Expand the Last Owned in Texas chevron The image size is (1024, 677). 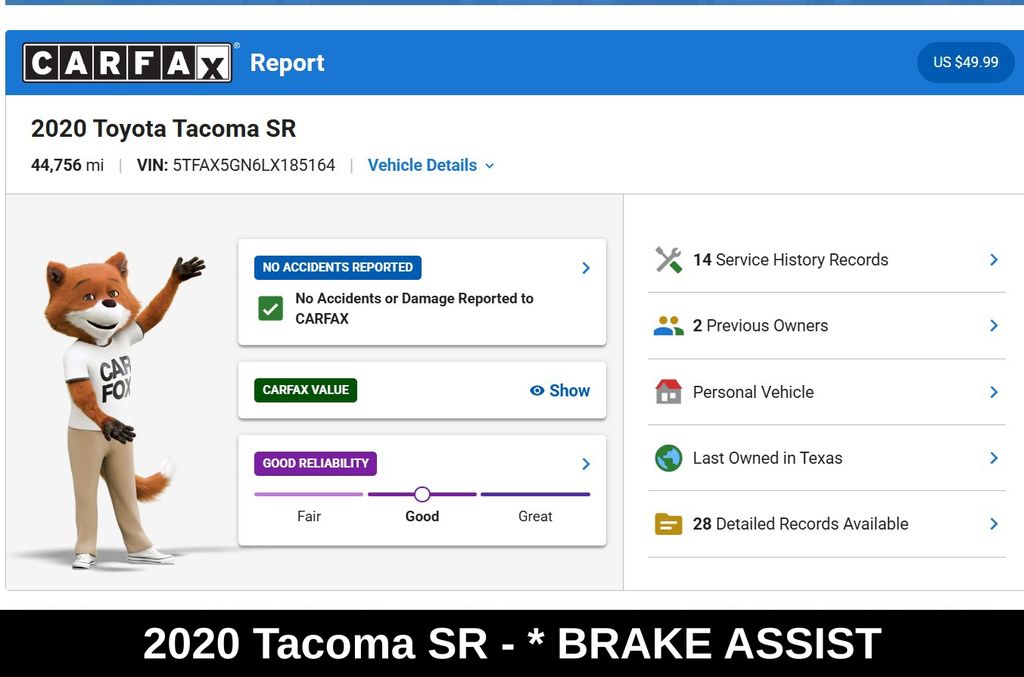(x=994, y=458)
